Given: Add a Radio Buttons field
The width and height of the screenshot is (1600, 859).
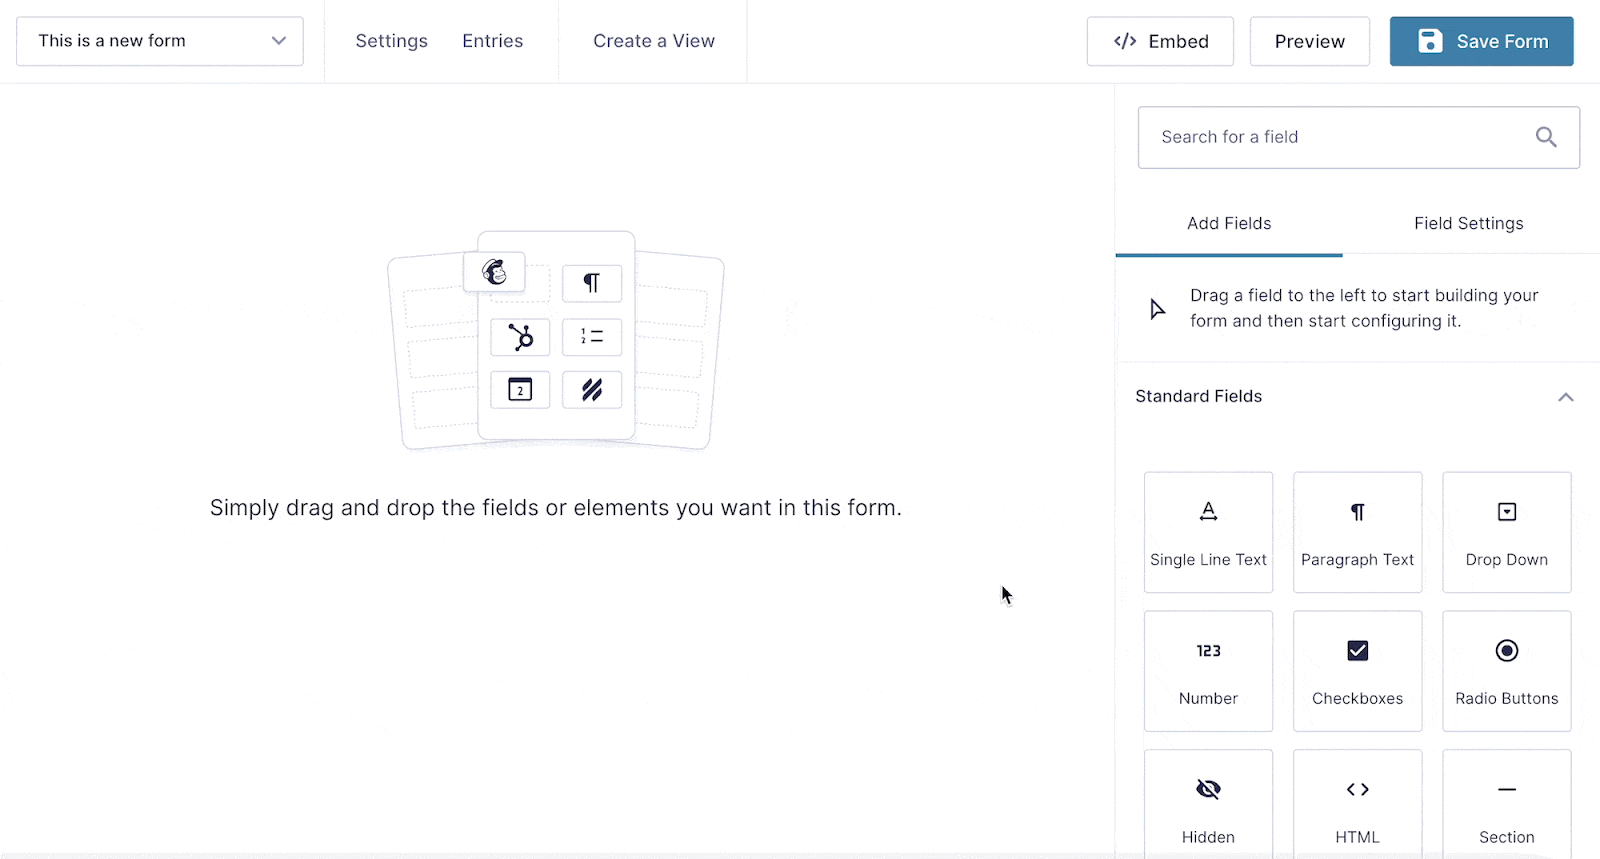Looking at the screenshot, I should tap(1506, 671).
